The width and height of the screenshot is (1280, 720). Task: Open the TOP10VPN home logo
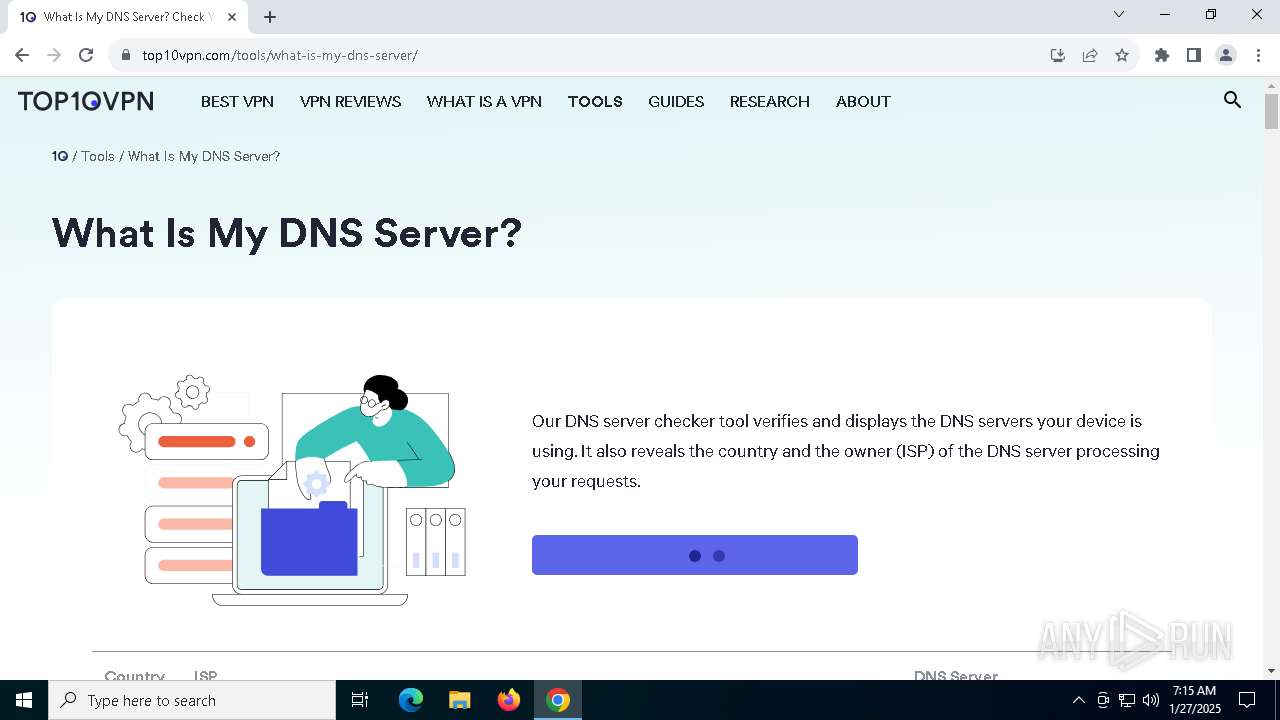click(86, 101)
